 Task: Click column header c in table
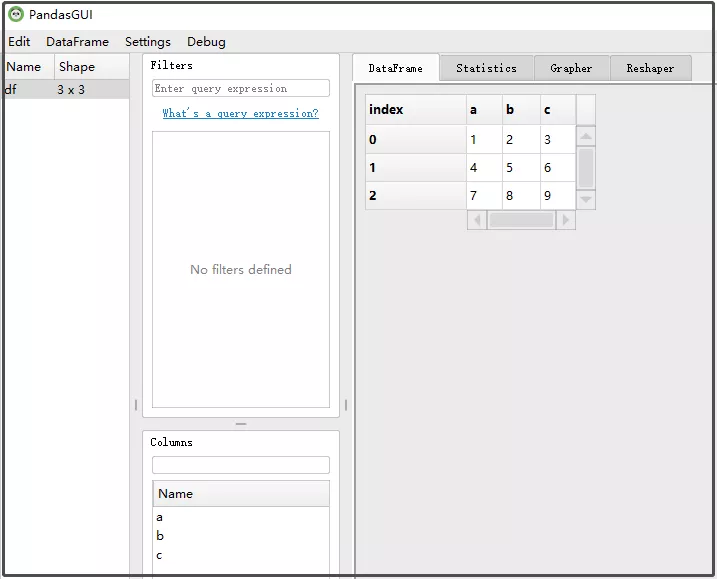558,110
